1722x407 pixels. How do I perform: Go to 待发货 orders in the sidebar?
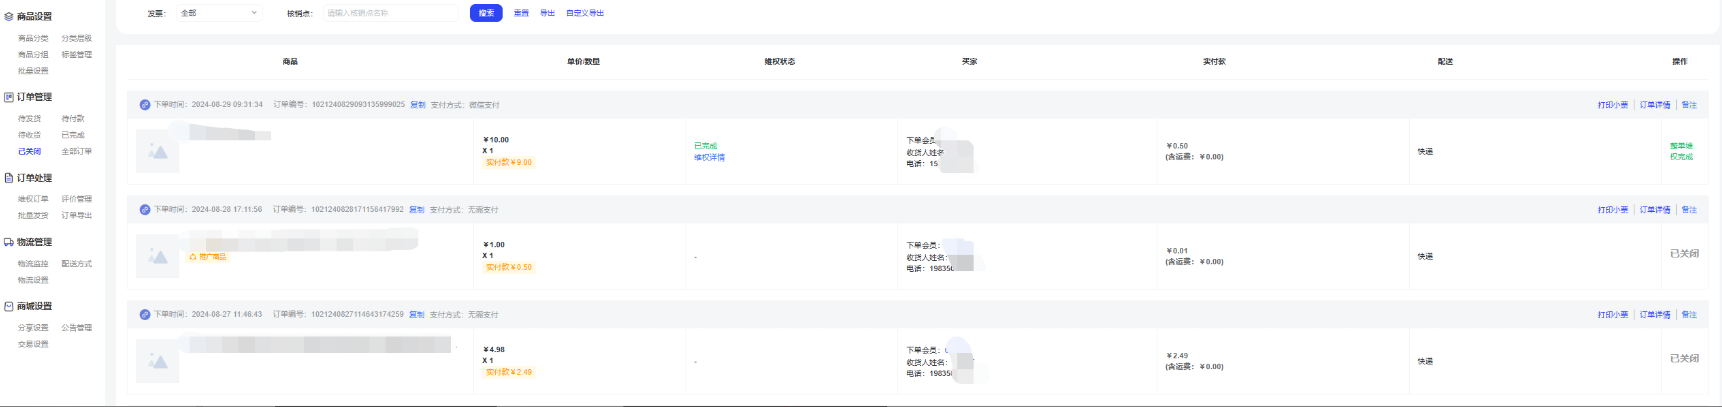(x=30, y=119)
